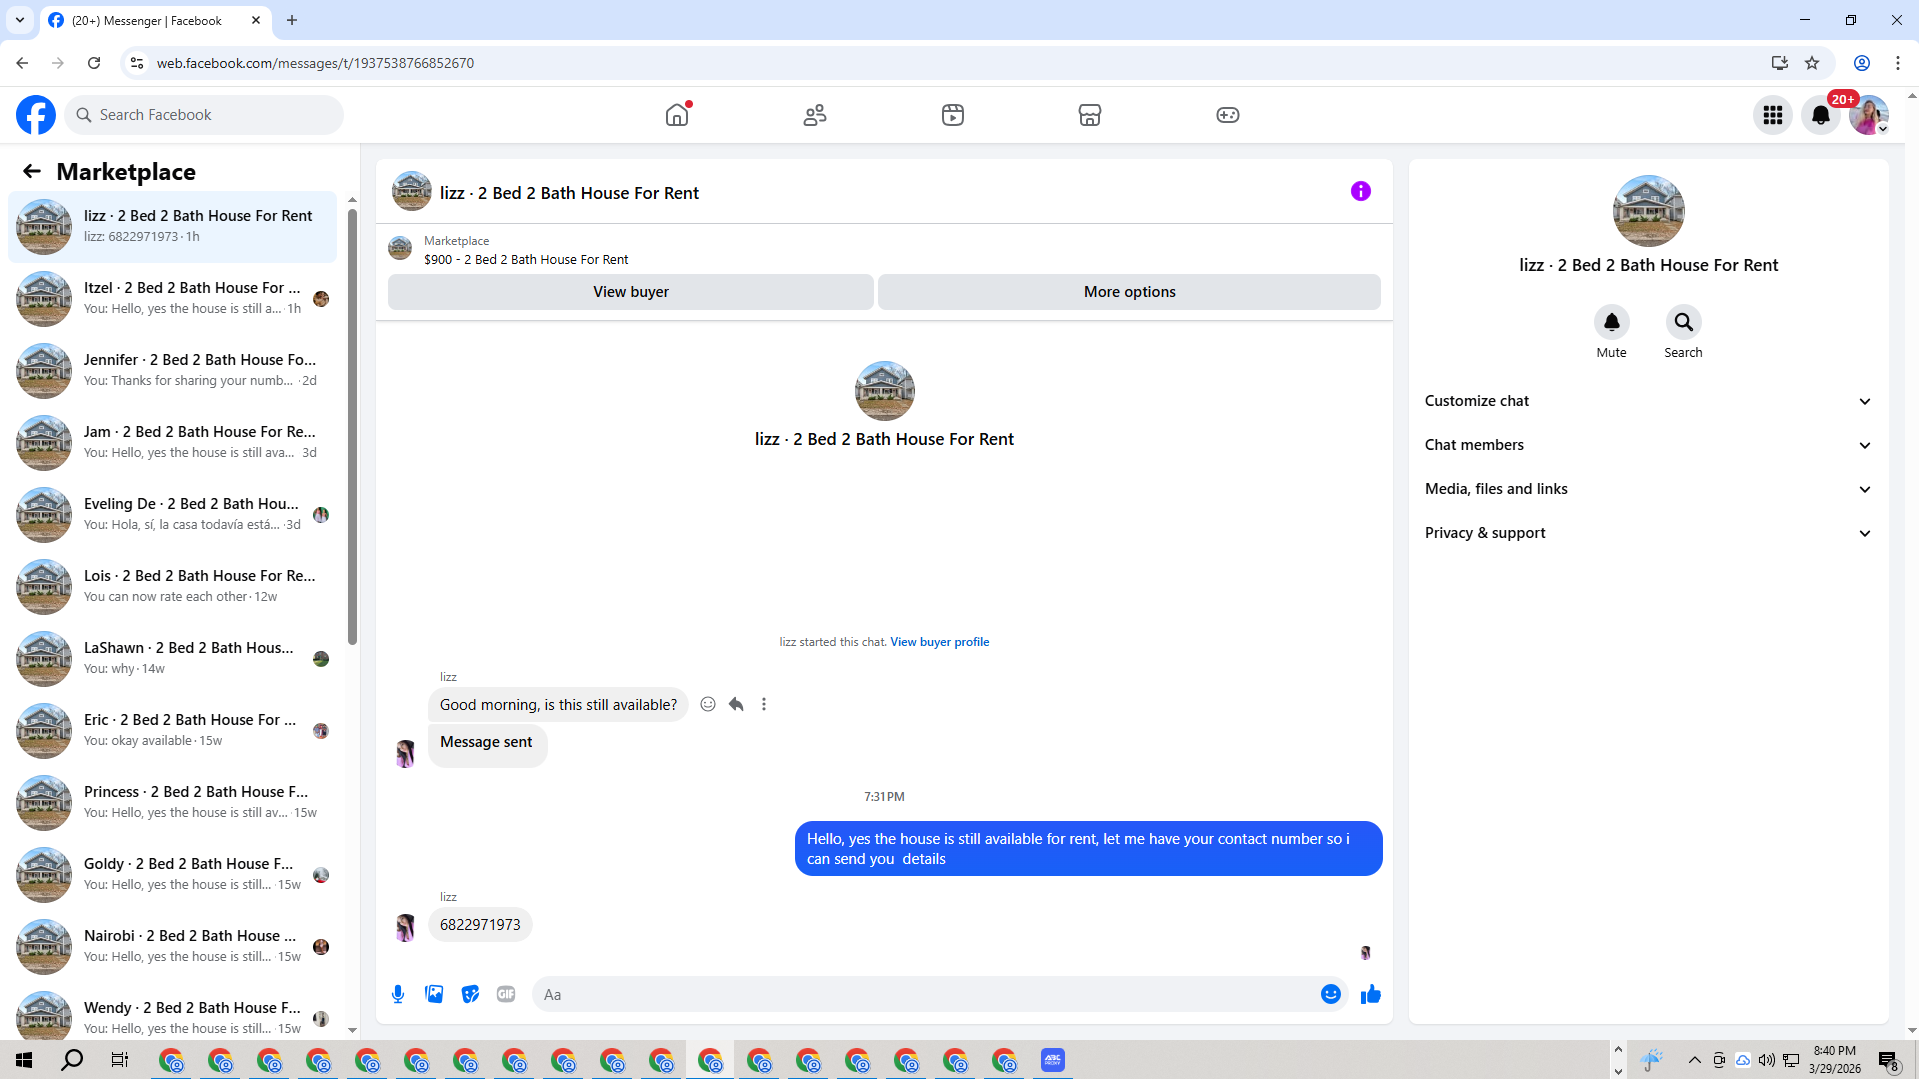Expand Customize chat section

coord(1648,401)
